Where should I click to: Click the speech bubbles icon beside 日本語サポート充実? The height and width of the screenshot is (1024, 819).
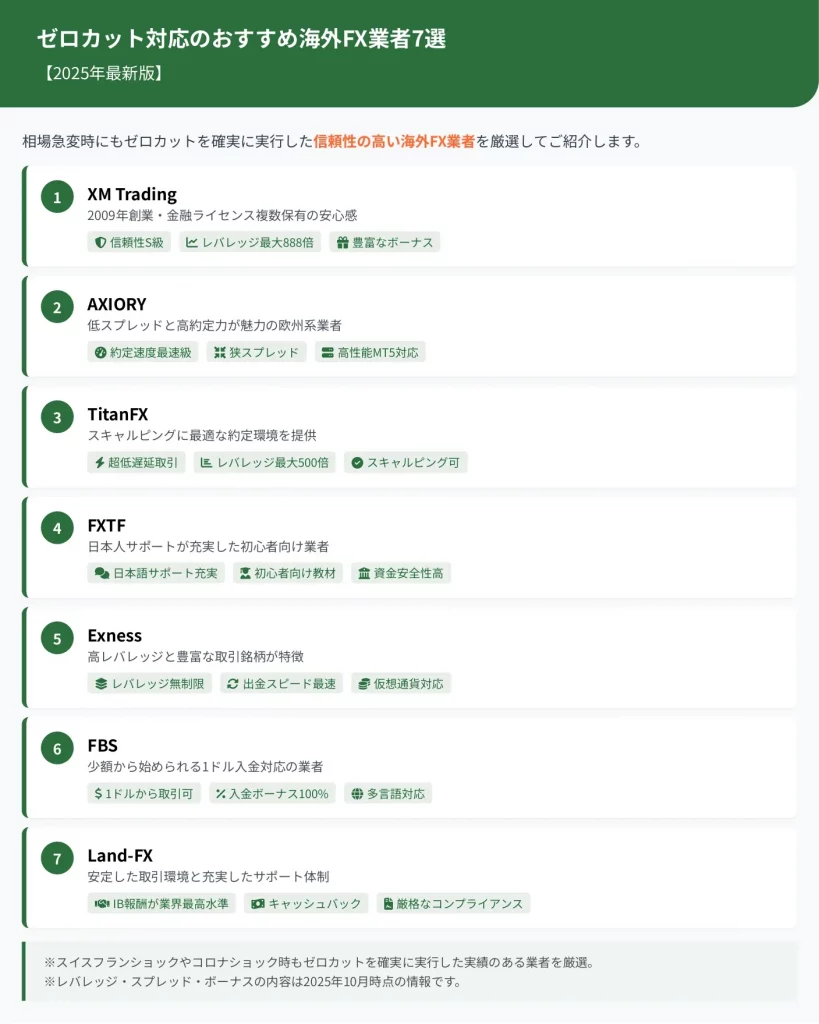[101, 573]
